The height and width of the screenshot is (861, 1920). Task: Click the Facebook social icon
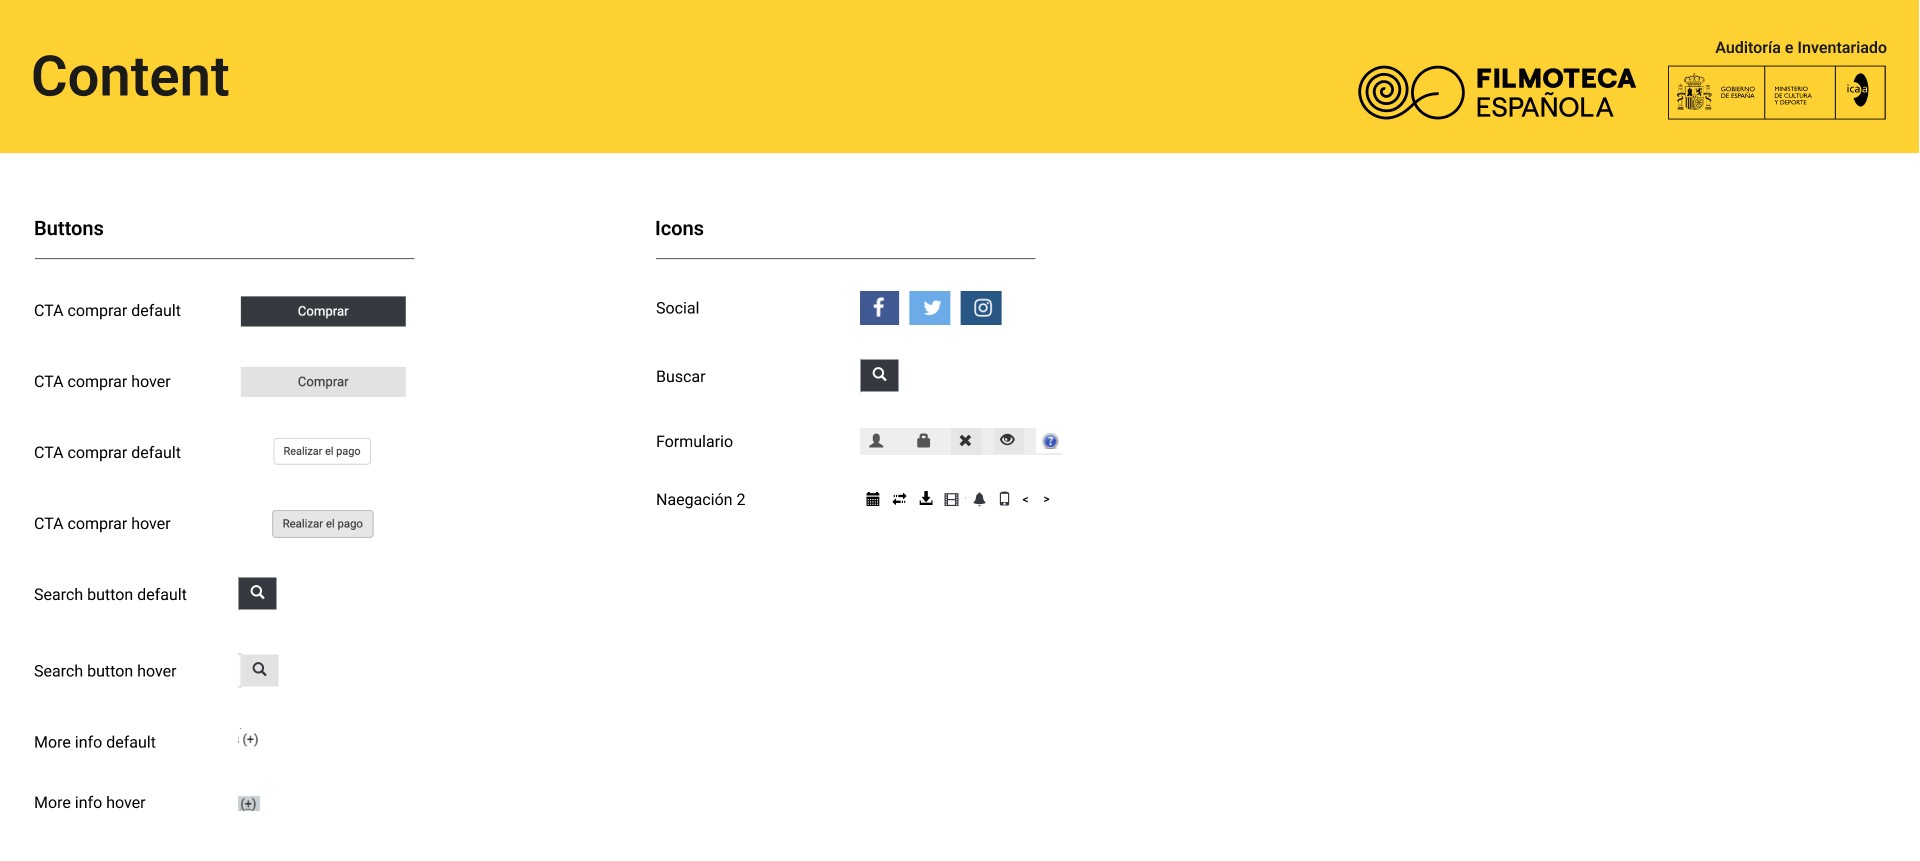click(879, 308)
